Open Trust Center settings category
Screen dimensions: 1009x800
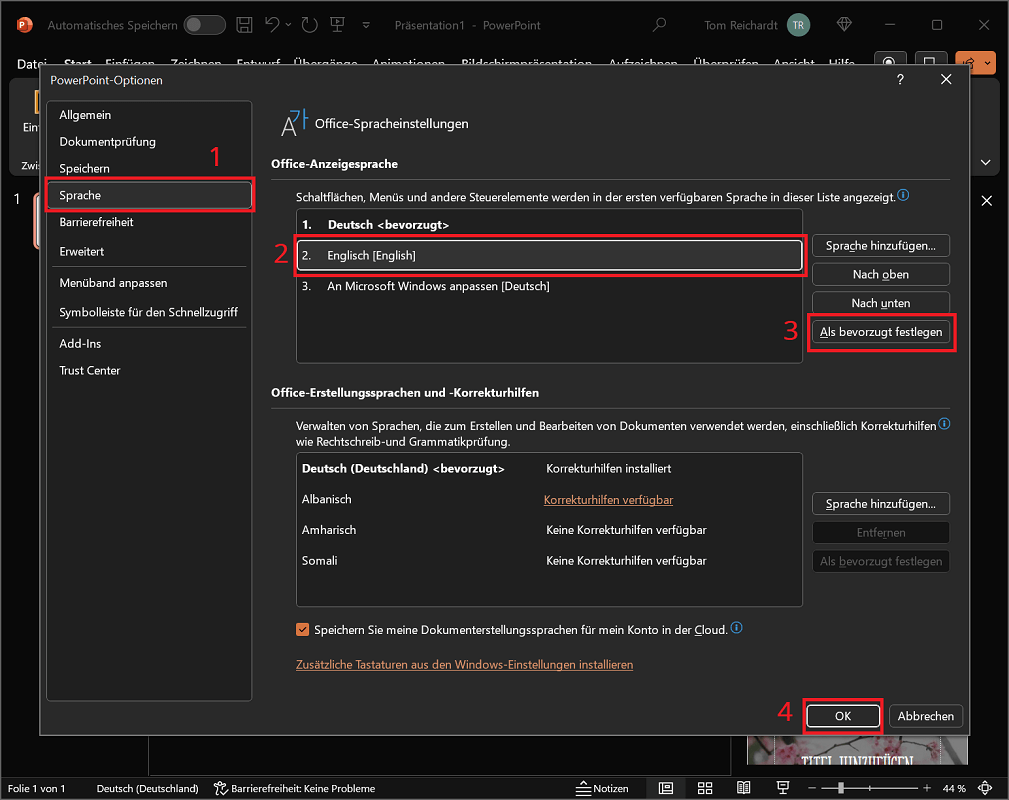(149, 371)
